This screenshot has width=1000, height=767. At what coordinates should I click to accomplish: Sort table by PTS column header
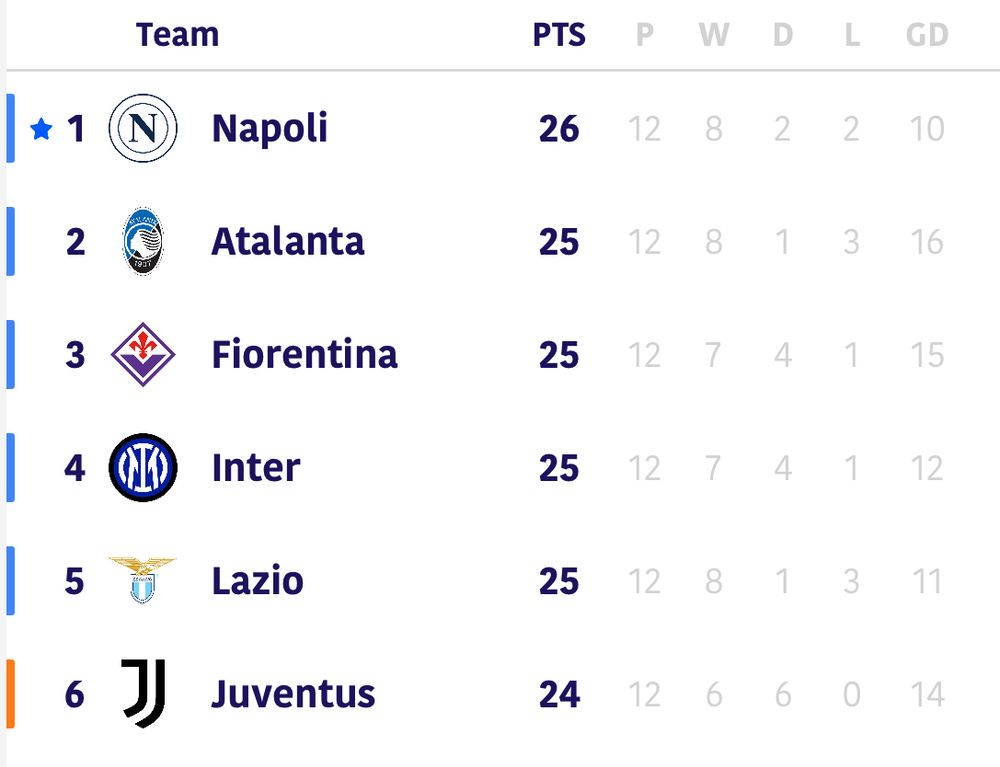click(x=558, y=35)
